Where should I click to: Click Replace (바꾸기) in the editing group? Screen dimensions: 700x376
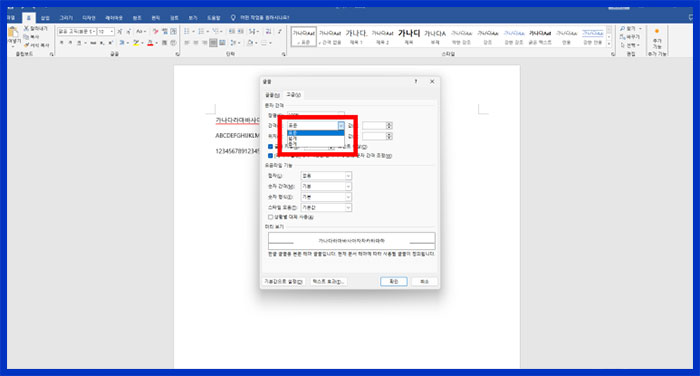(630, 37)
